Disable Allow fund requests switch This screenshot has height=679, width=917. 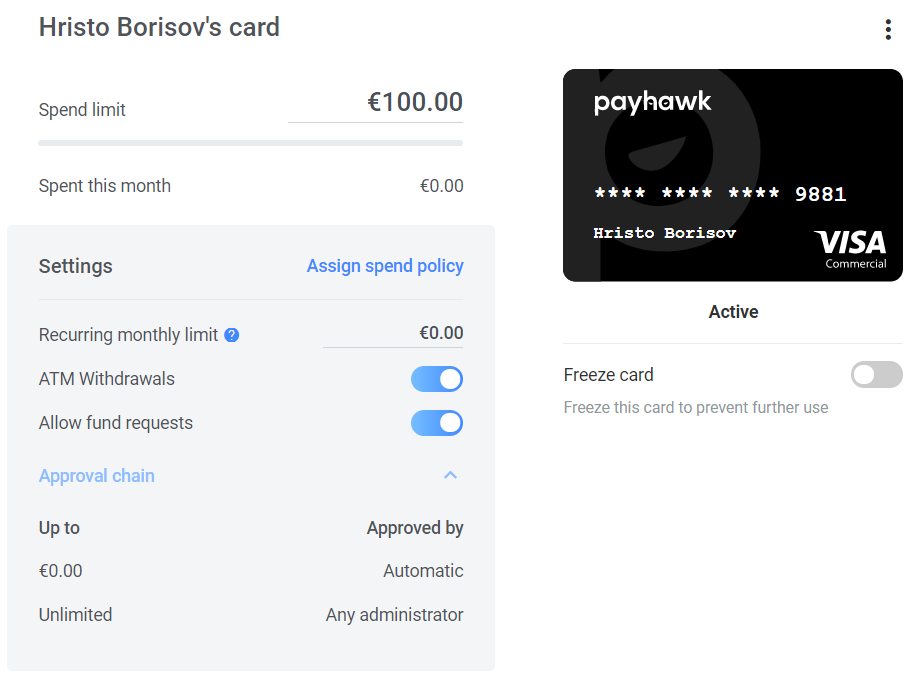437,423
